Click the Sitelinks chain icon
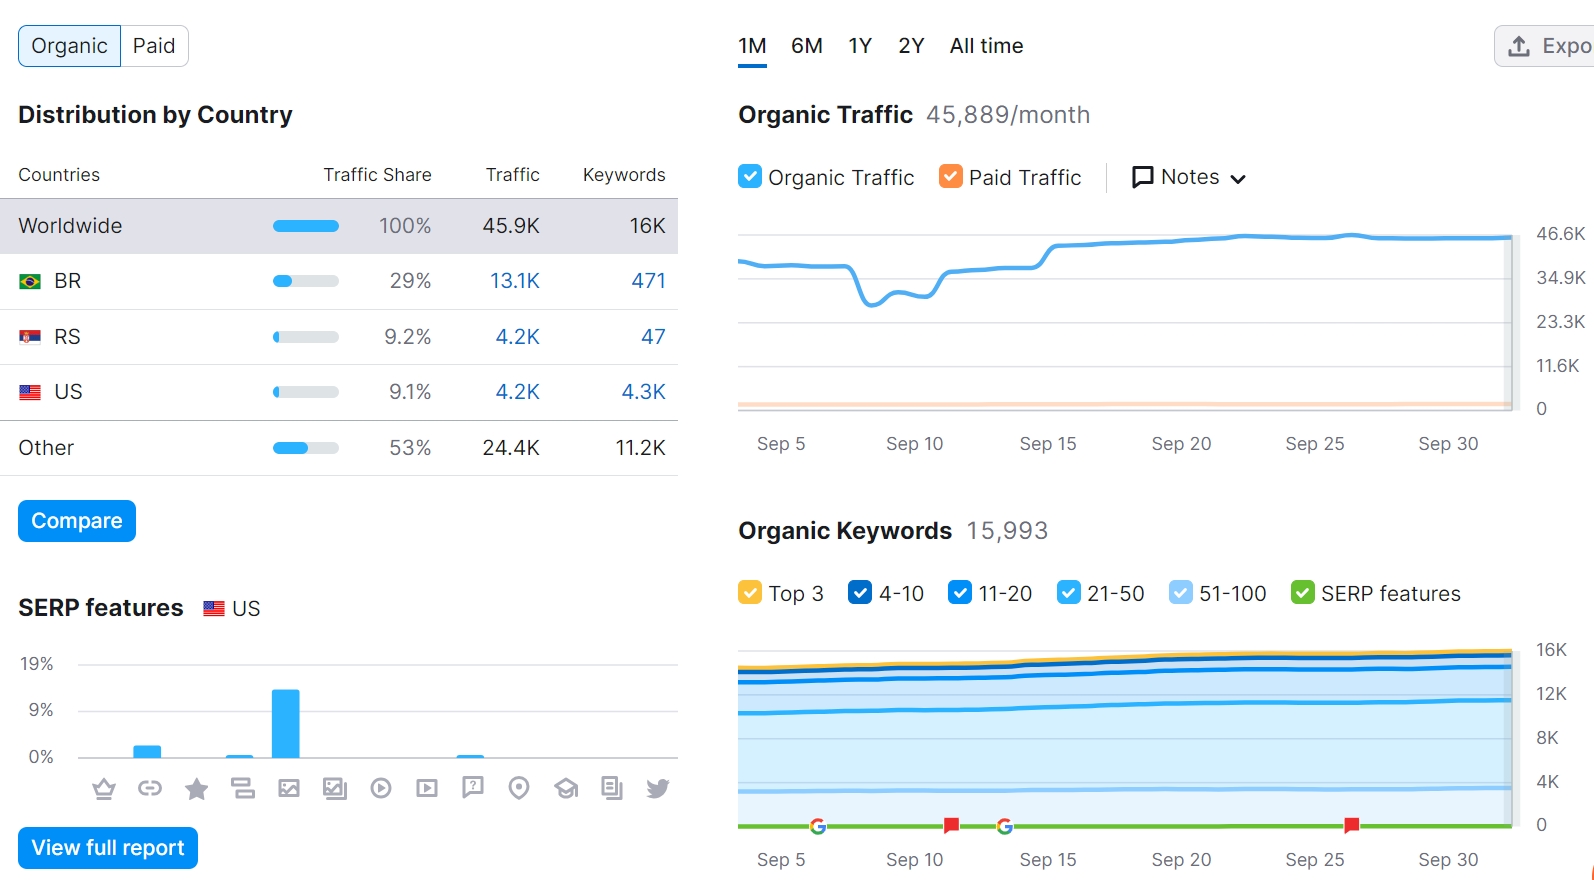Image resolution: width=1594 pixels, height=880 pixels. [x=150, y=789]
